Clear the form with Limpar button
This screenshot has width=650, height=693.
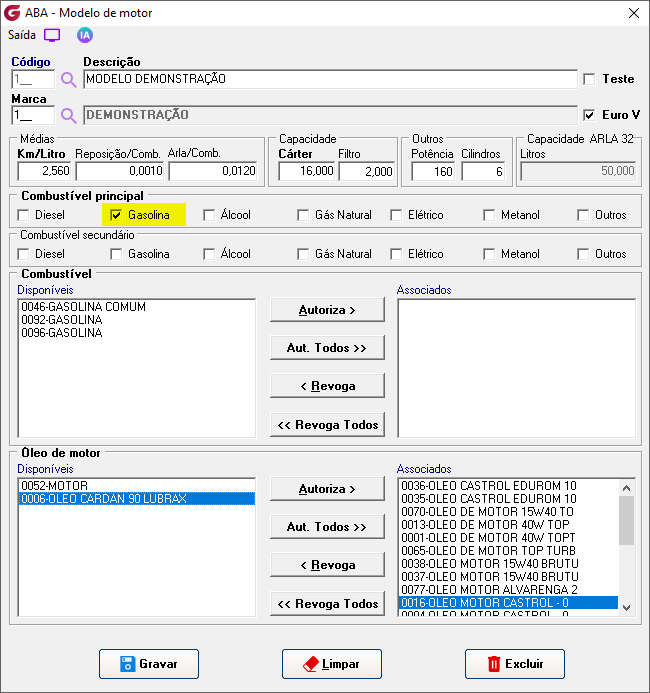(x=332, y=664)
